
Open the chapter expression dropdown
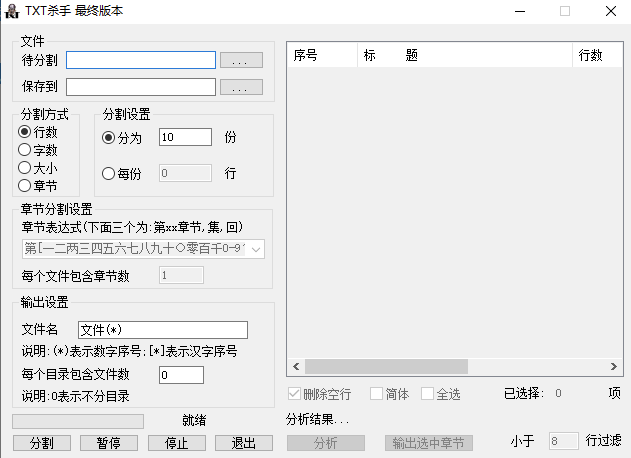click(x=256, y=249)
